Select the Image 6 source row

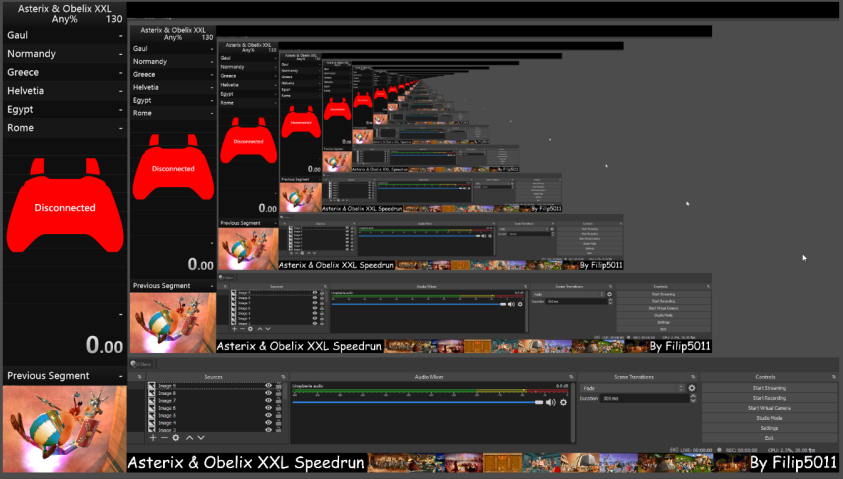click(215, 408)
